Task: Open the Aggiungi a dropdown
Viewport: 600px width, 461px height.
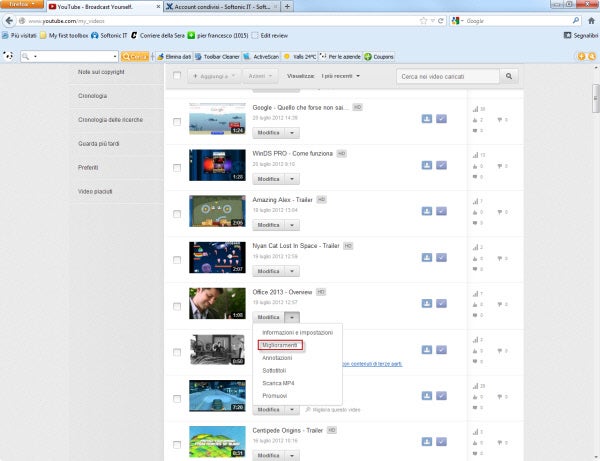Action: [214, 76]
